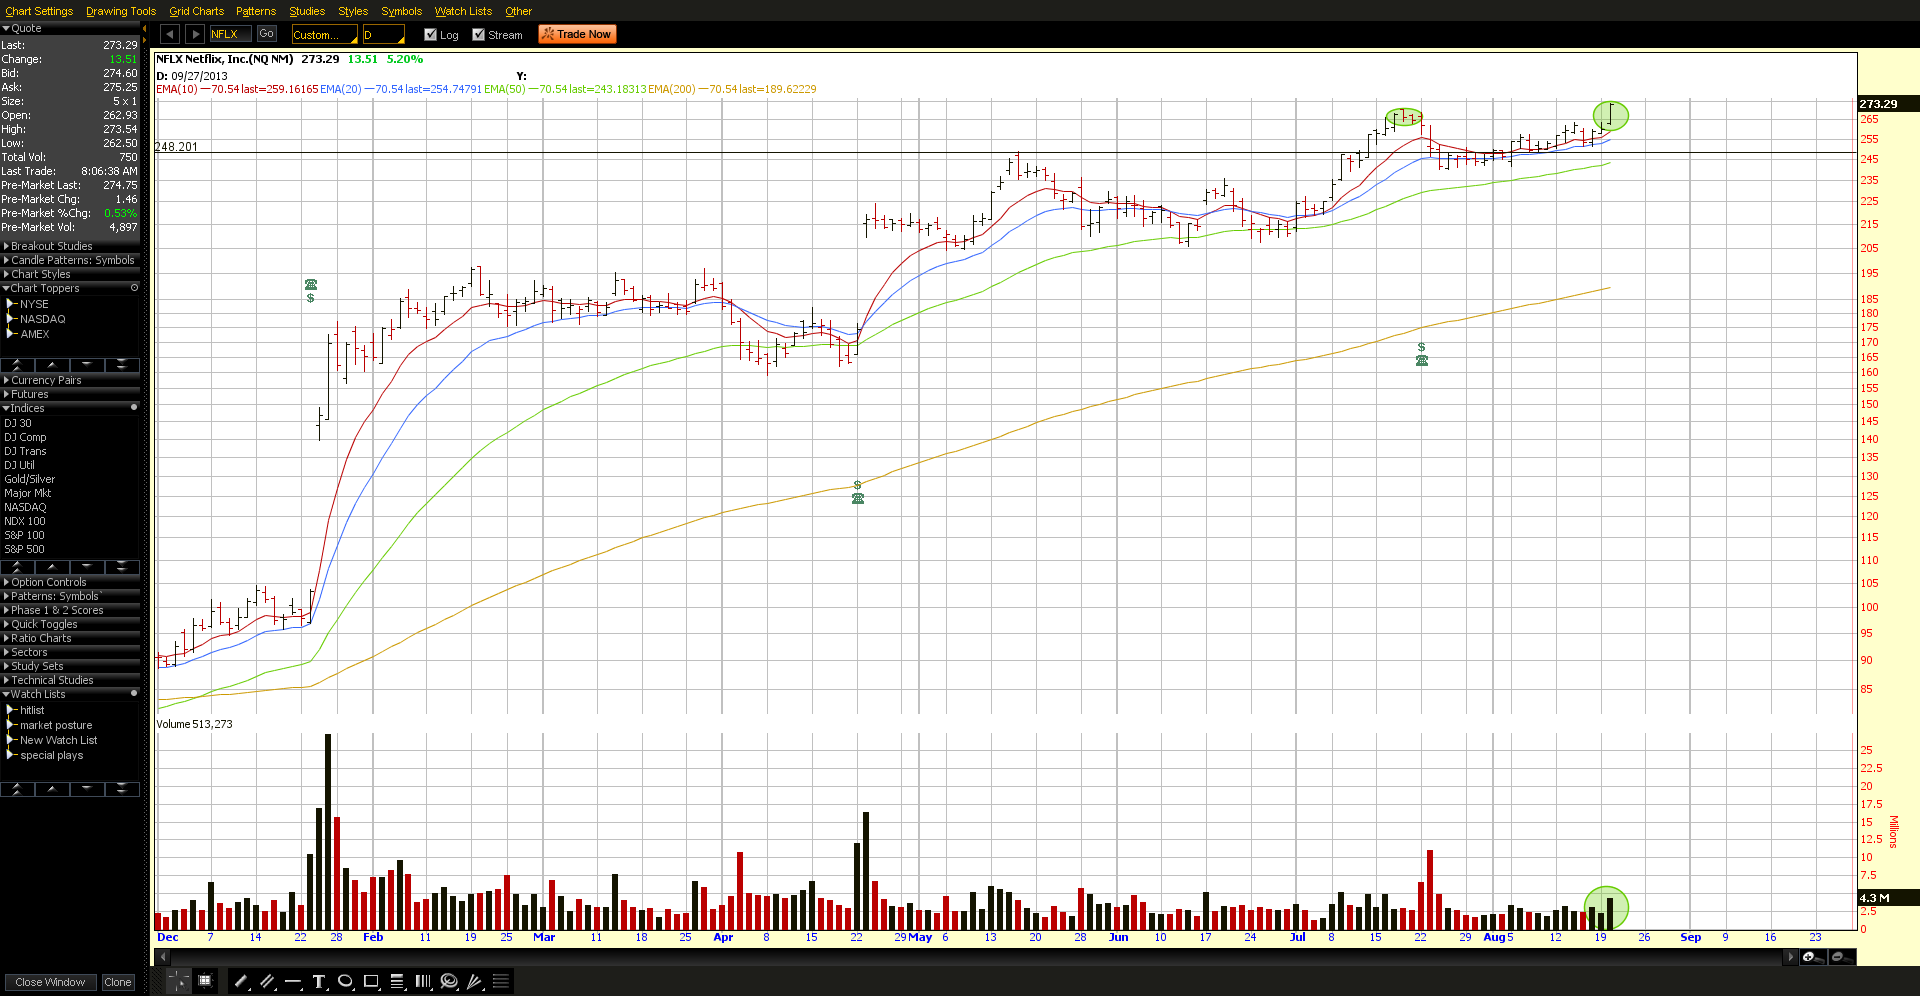Click the NDX 100 index entry

pos(25,521)
